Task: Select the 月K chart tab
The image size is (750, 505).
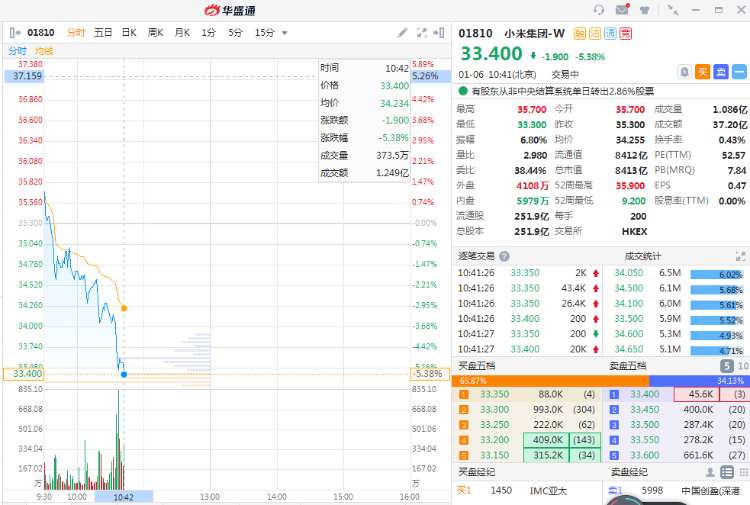Action: [x=182, y=33]
